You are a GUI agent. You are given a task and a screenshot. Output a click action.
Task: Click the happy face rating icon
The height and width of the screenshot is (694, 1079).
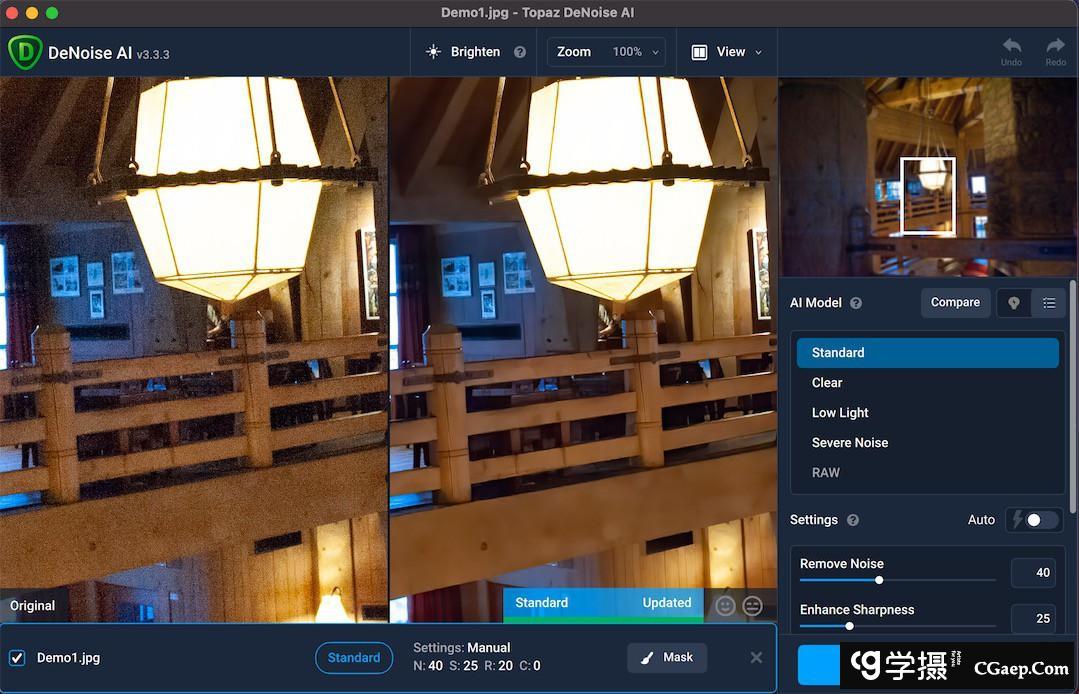pyautogui.click(x=725, y=605)
